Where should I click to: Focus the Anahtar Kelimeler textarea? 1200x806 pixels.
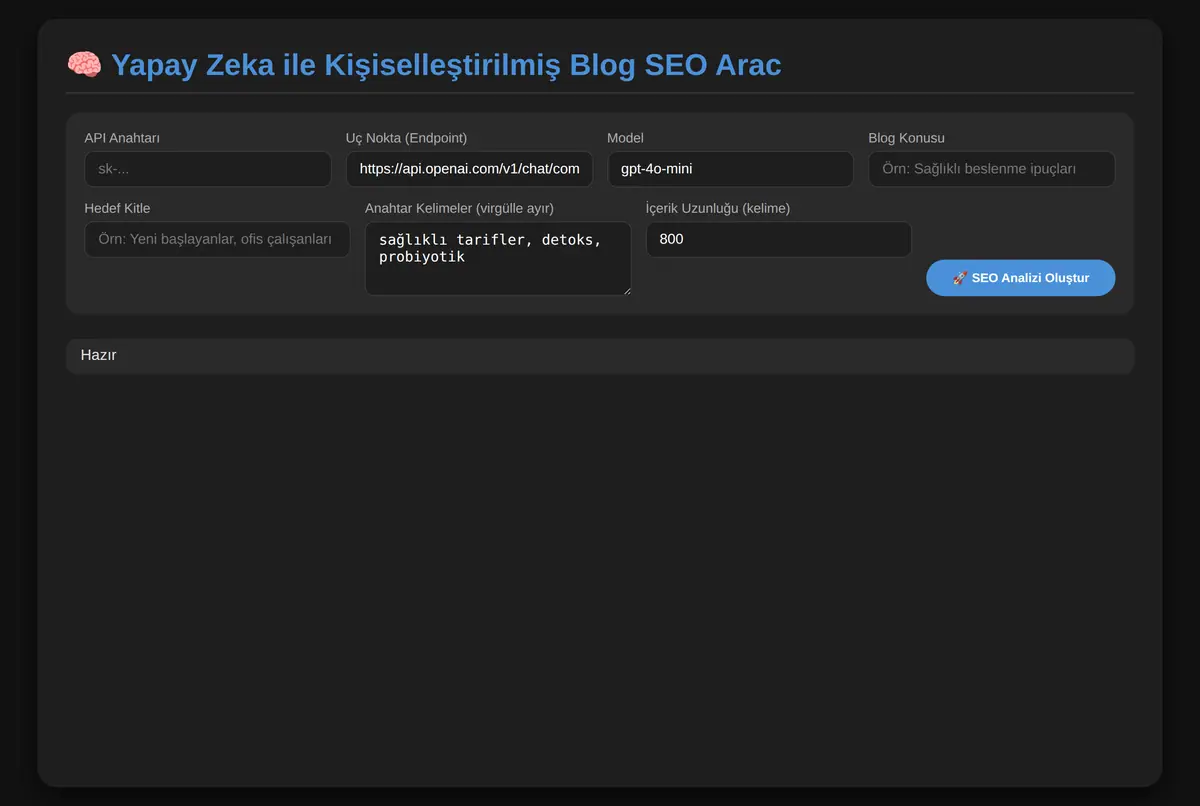pos(498,258)
